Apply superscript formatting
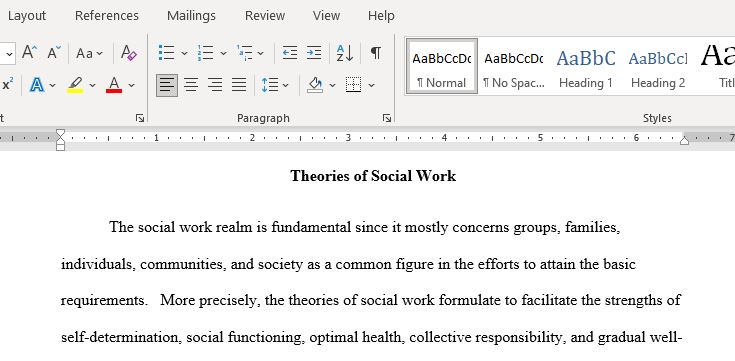The image size is (735, 361). 8,85
